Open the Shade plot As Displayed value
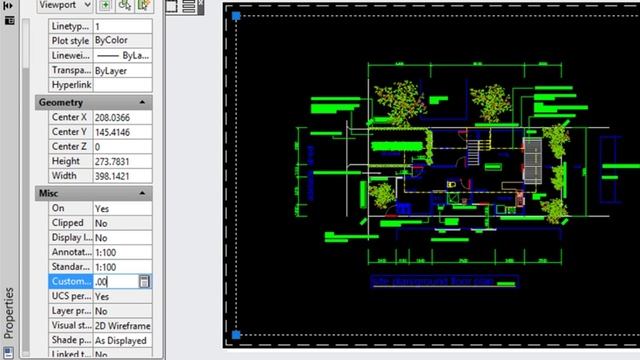This screenshot has height=360, width=640. tap(122, 340)
